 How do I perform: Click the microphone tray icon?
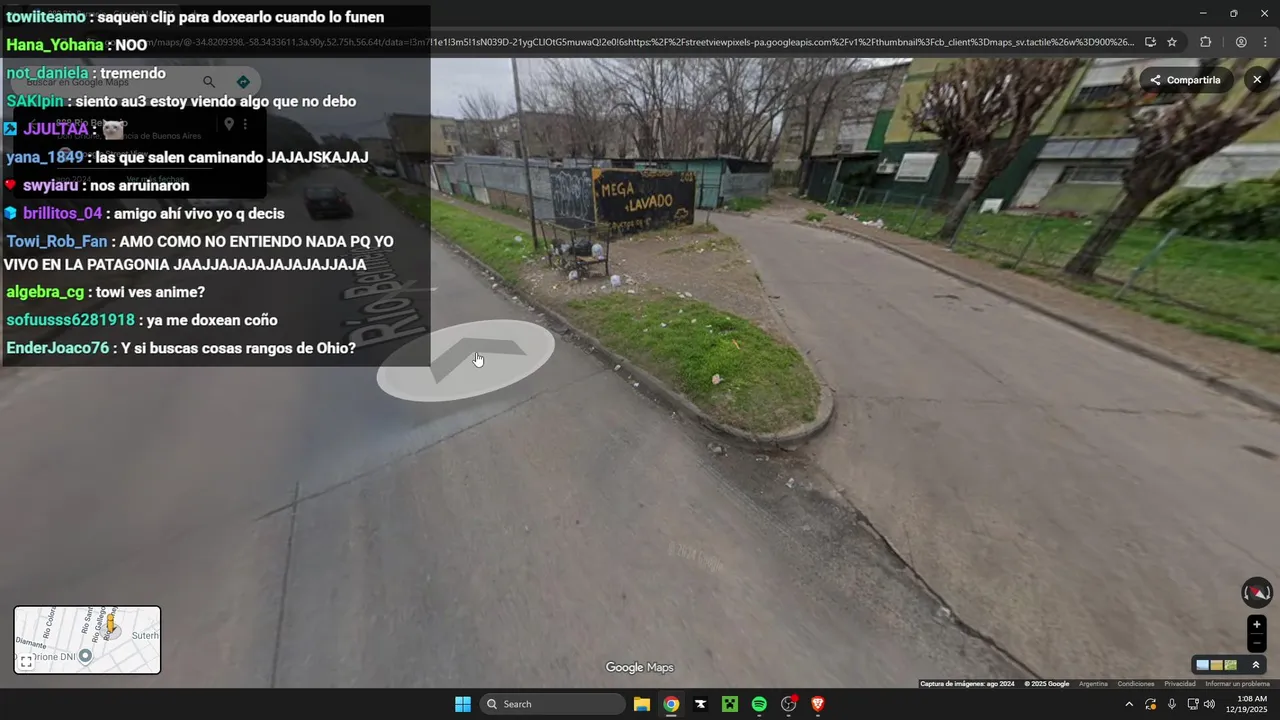coord(1172,704)
